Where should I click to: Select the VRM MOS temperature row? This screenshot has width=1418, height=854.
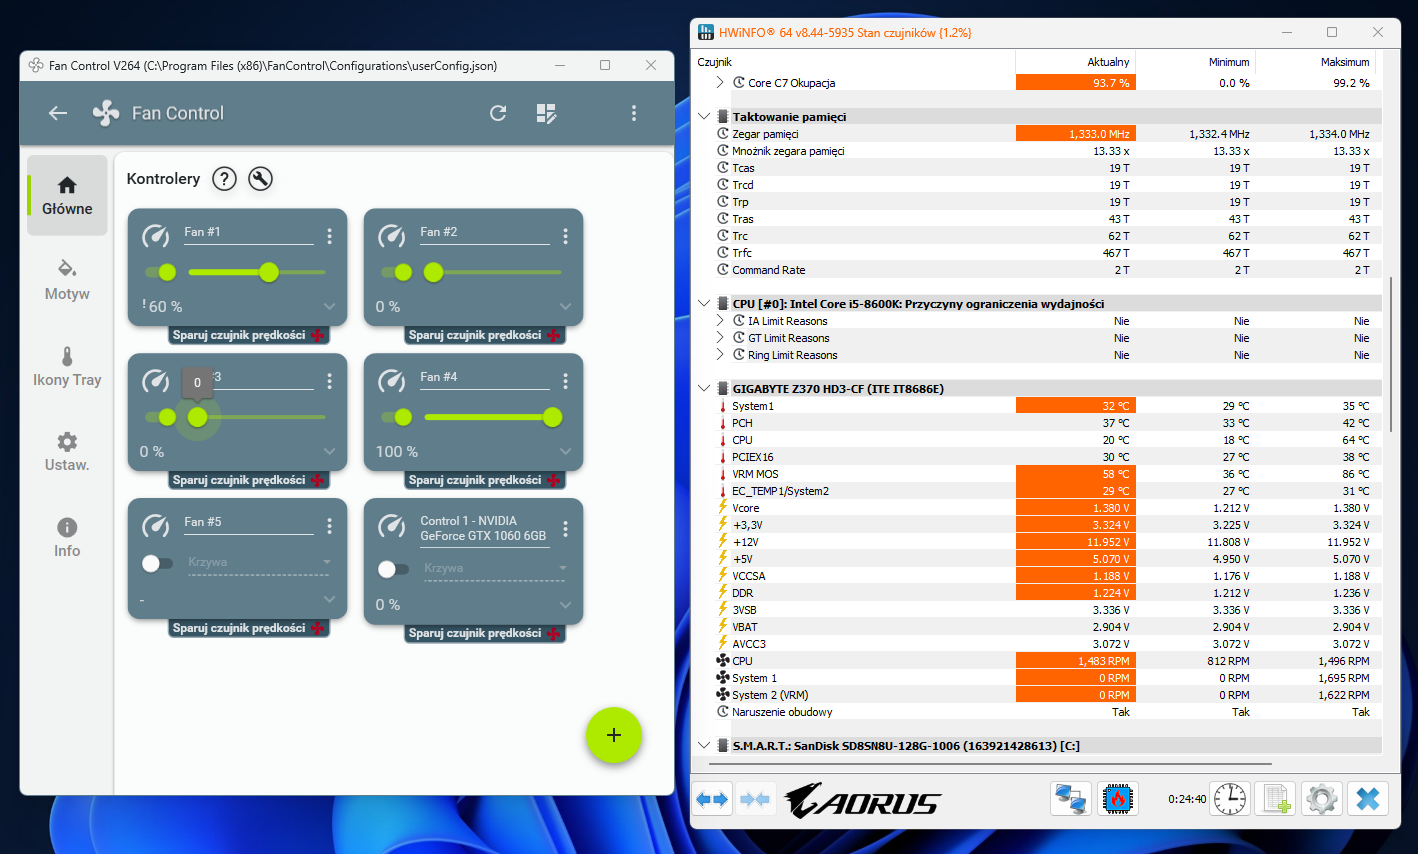(1042, 474)
